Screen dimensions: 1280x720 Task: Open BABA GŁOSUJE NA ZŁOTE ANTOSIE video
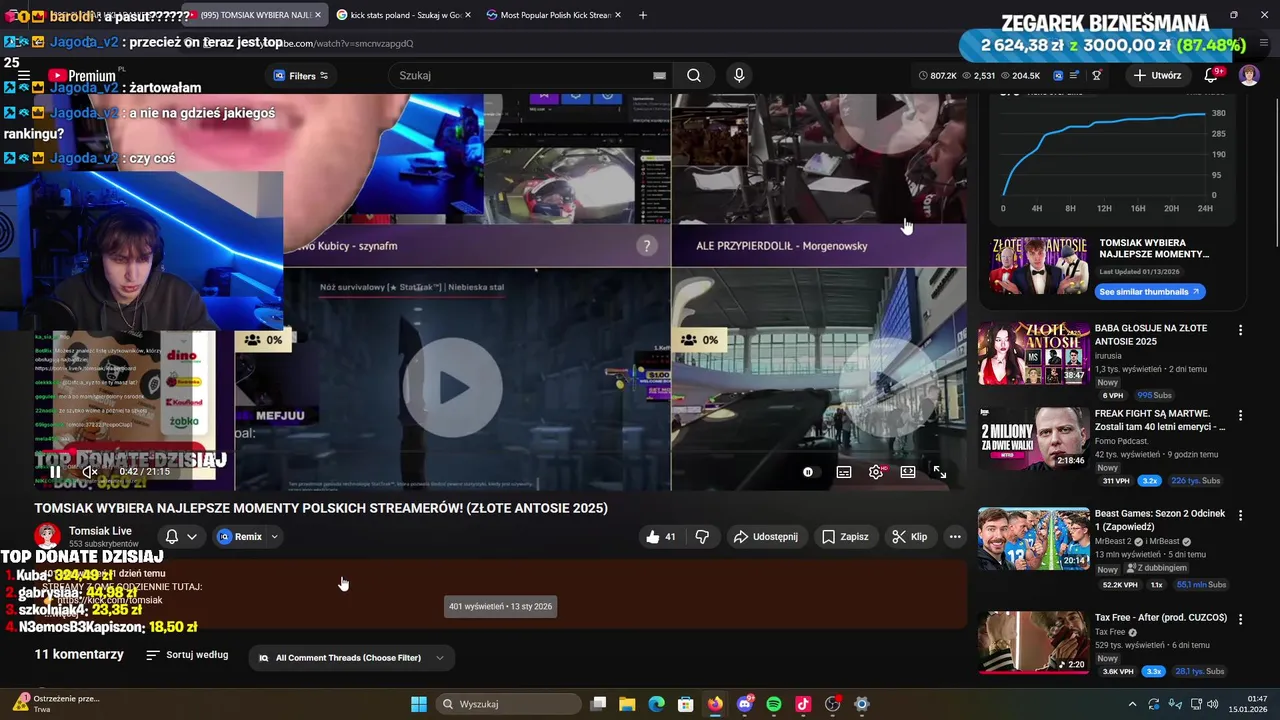click(1151, 334)
